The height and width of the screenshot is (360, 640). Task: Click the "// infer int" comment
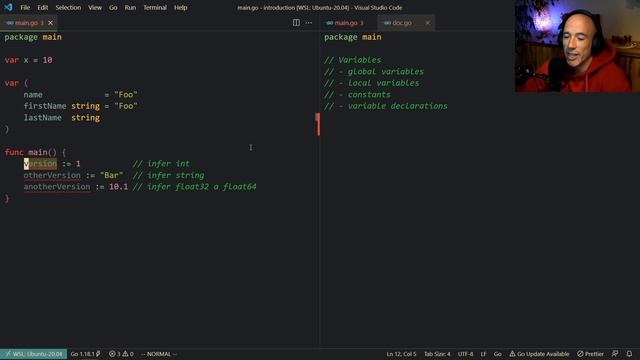point(161,164)
